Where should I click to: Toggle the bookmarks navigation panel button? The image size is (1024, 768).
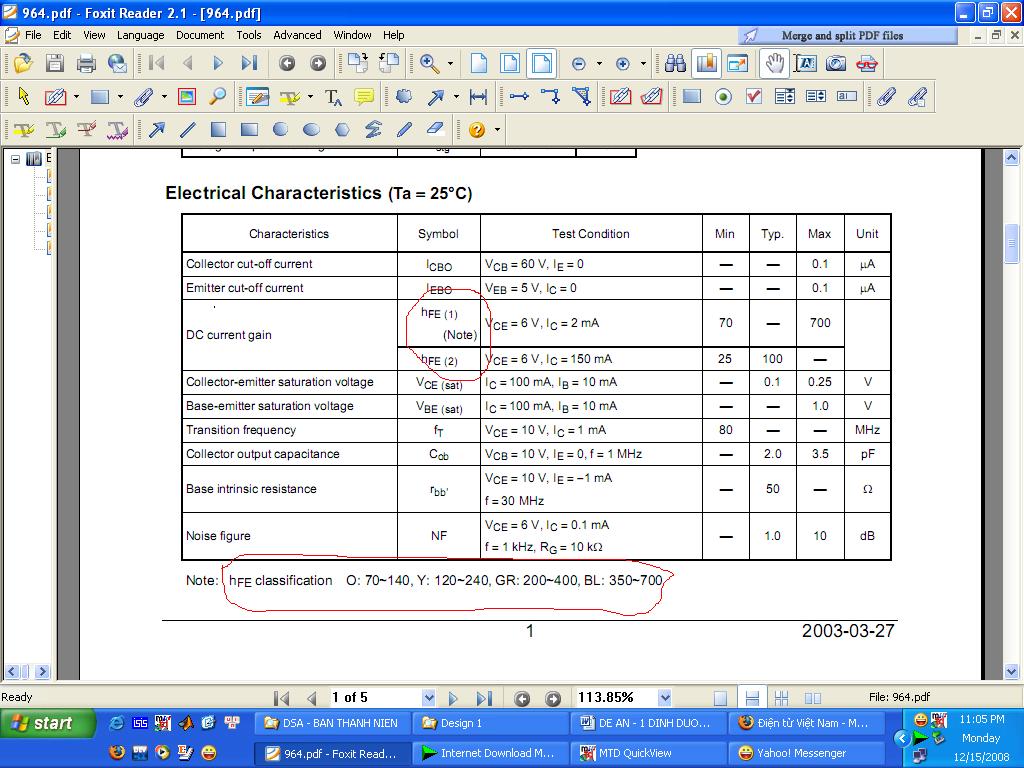[707, 64]
